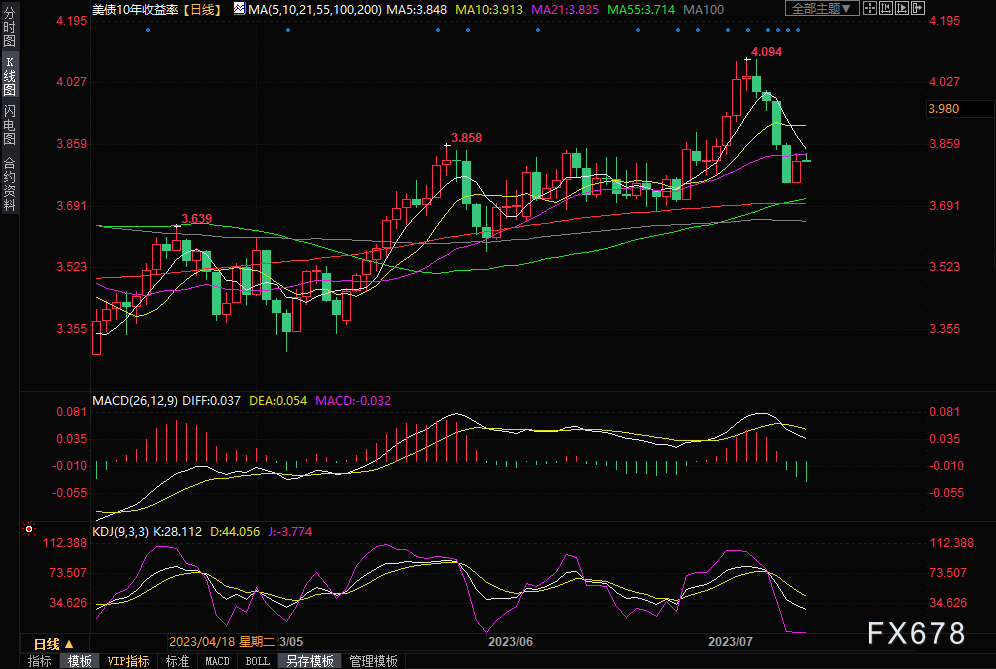The image size is (996, 669).
Task: Click the red sun indicator icon beside KDJ
Action: [x=29, y=529]
